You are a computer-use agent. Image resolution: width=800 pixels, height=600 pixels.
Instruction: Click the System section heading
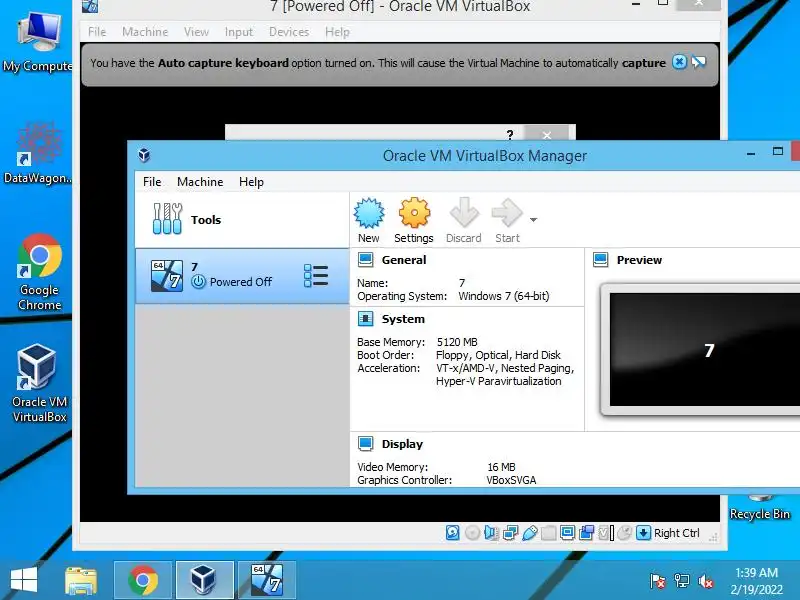pos(403,319)
